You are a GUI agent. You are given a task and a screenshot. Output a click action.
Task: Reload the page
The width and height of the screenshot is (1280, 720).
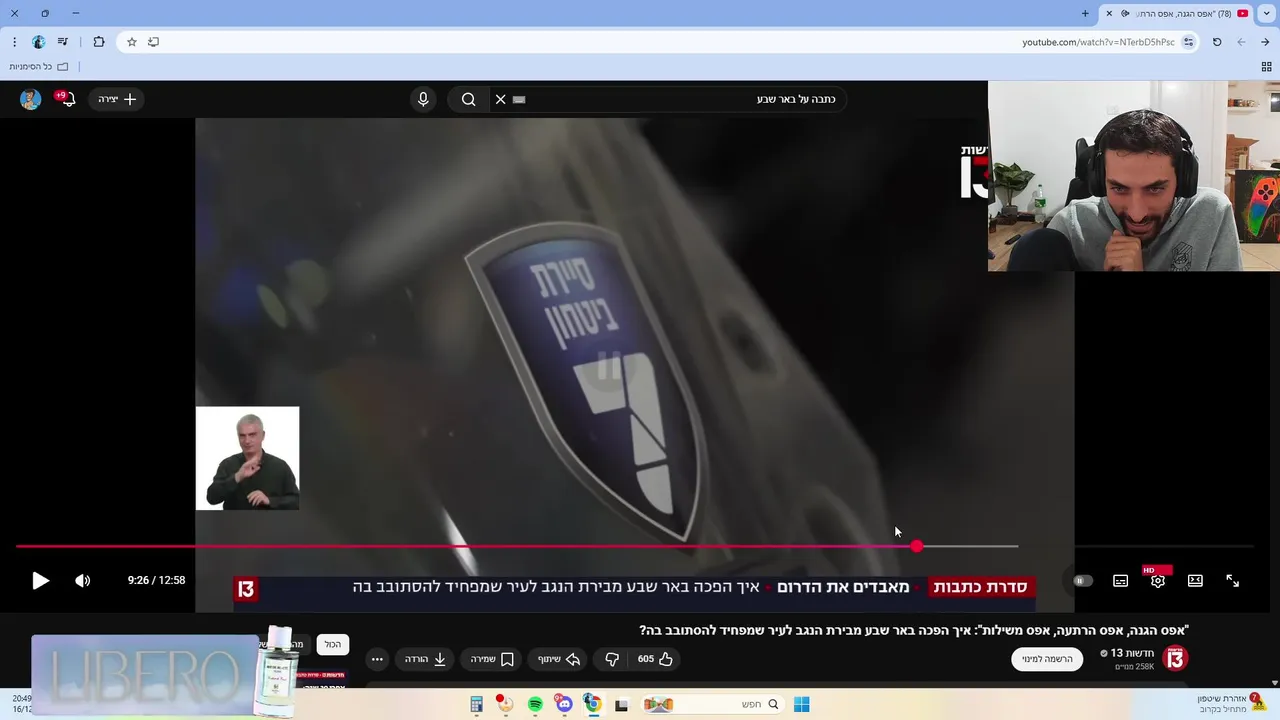coord(1217,42)
